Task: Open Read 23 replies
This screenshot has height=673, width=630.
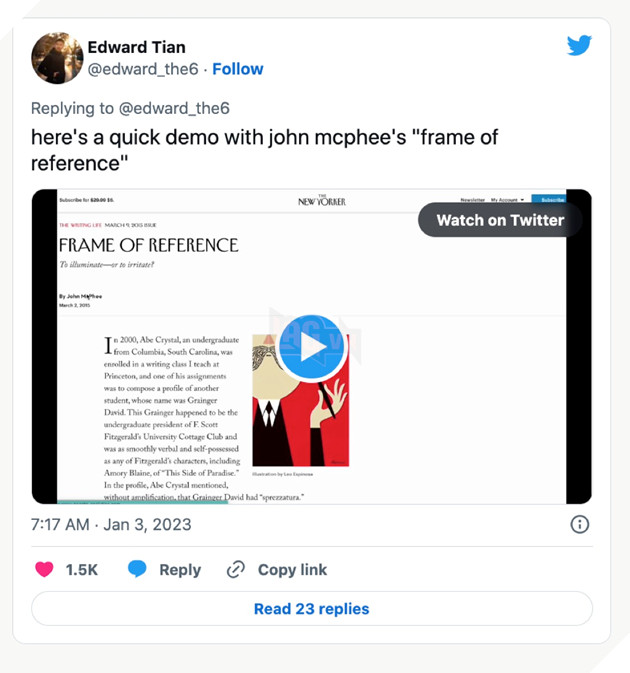Action: [311, 608]
